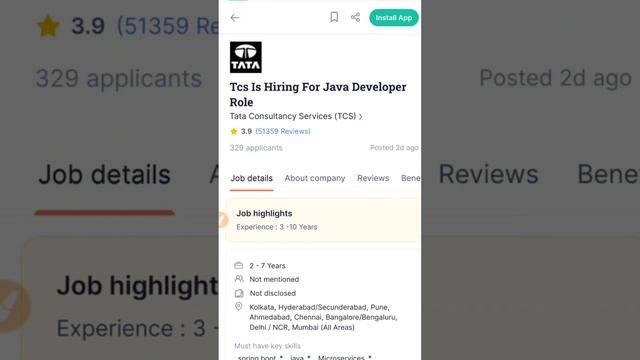Screen dimensions: 640x360
Task: Go back using the left arrow icon
Action: pos(235,18)
